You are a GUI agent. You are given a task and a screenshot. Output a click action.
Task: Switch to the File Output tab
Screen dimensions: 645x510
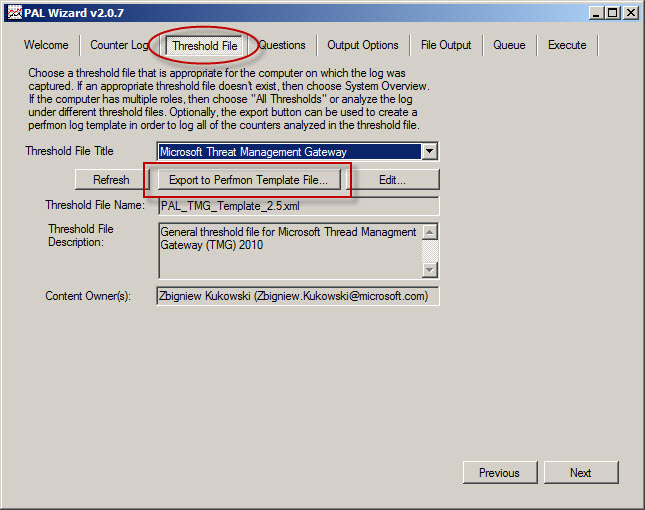445,45
